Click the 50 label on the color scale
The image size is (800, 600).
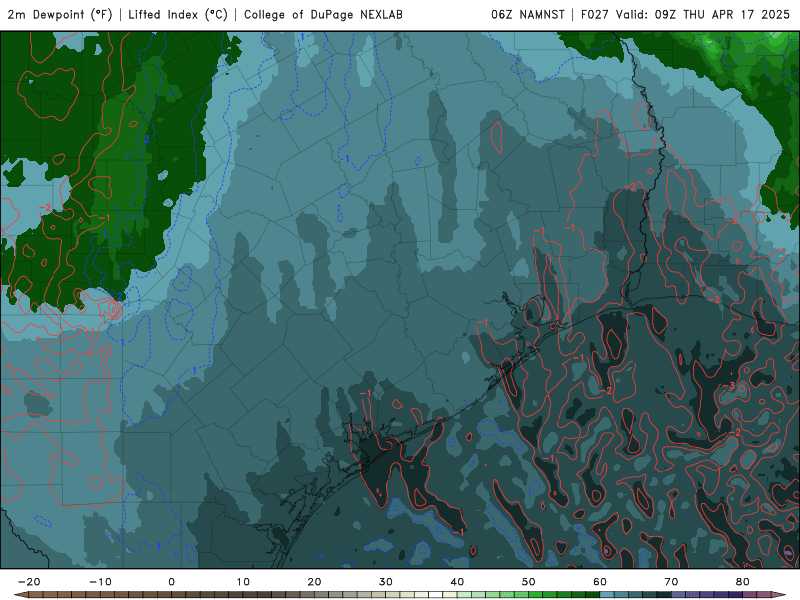[x=529, y=582]
